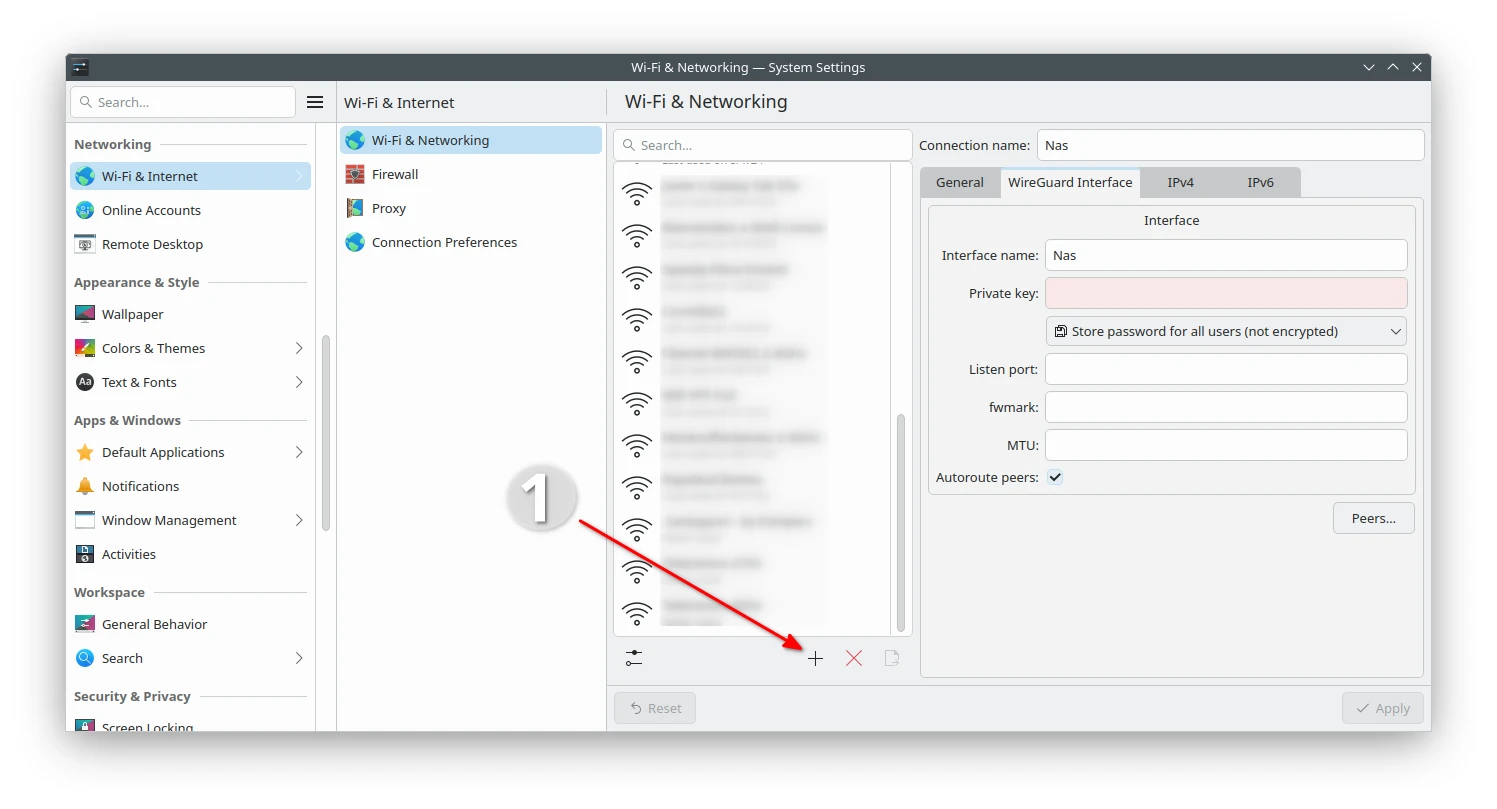Image resolution: width=1497 pixels, height=809 pixels.
Task: Switch to the General tab
Action: [x=959, y=182]
